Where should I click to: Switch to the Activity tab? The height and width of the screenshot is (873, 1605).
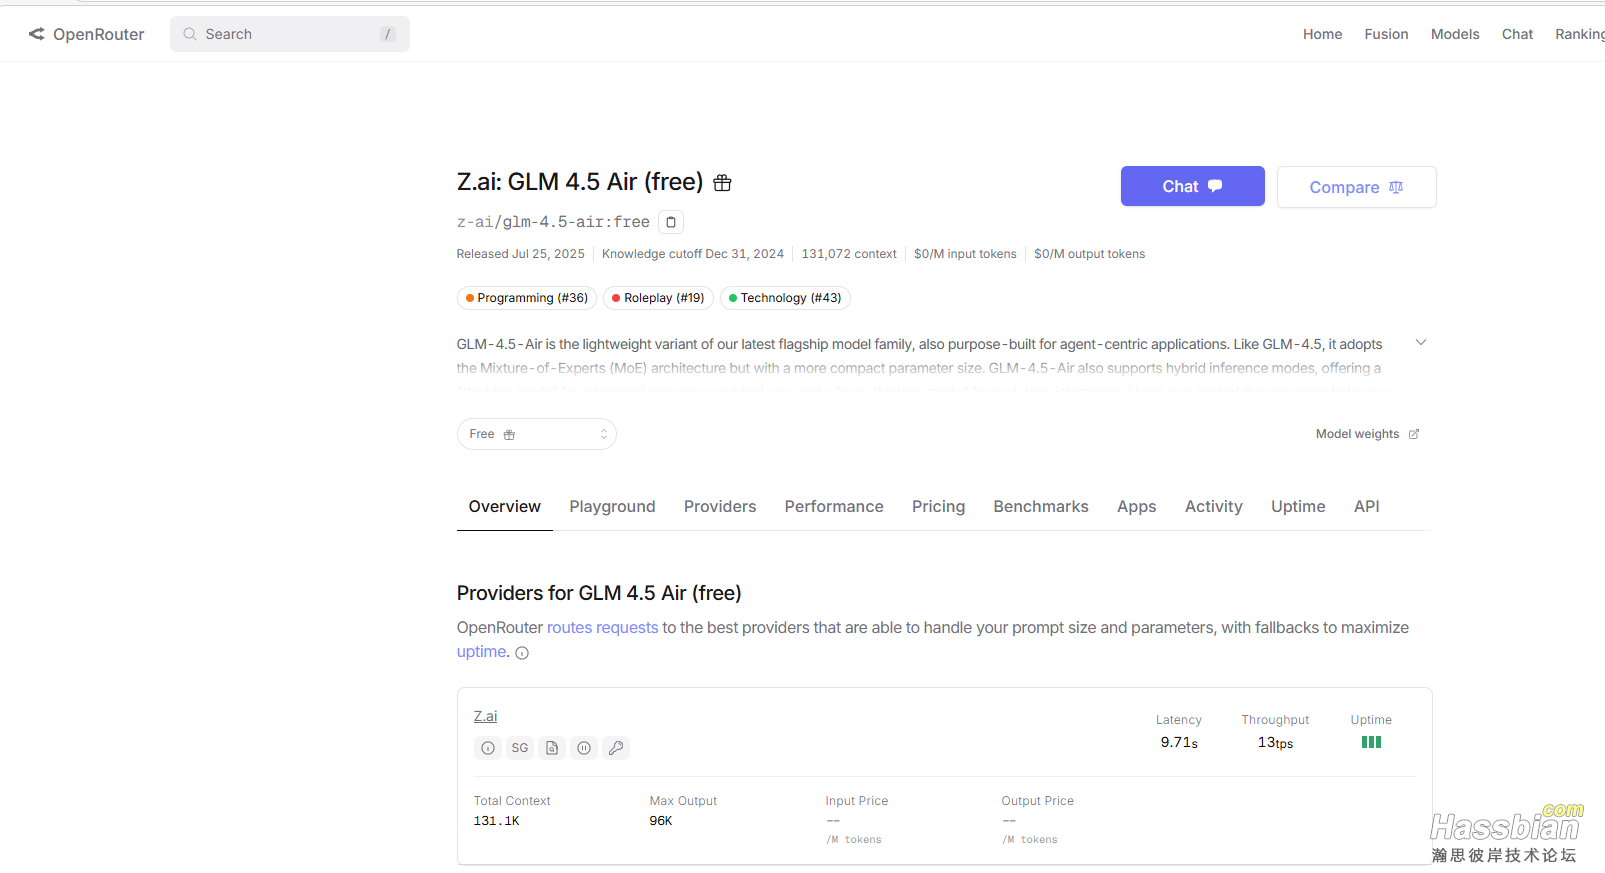pyautogui.click(x=1214, y=507)
